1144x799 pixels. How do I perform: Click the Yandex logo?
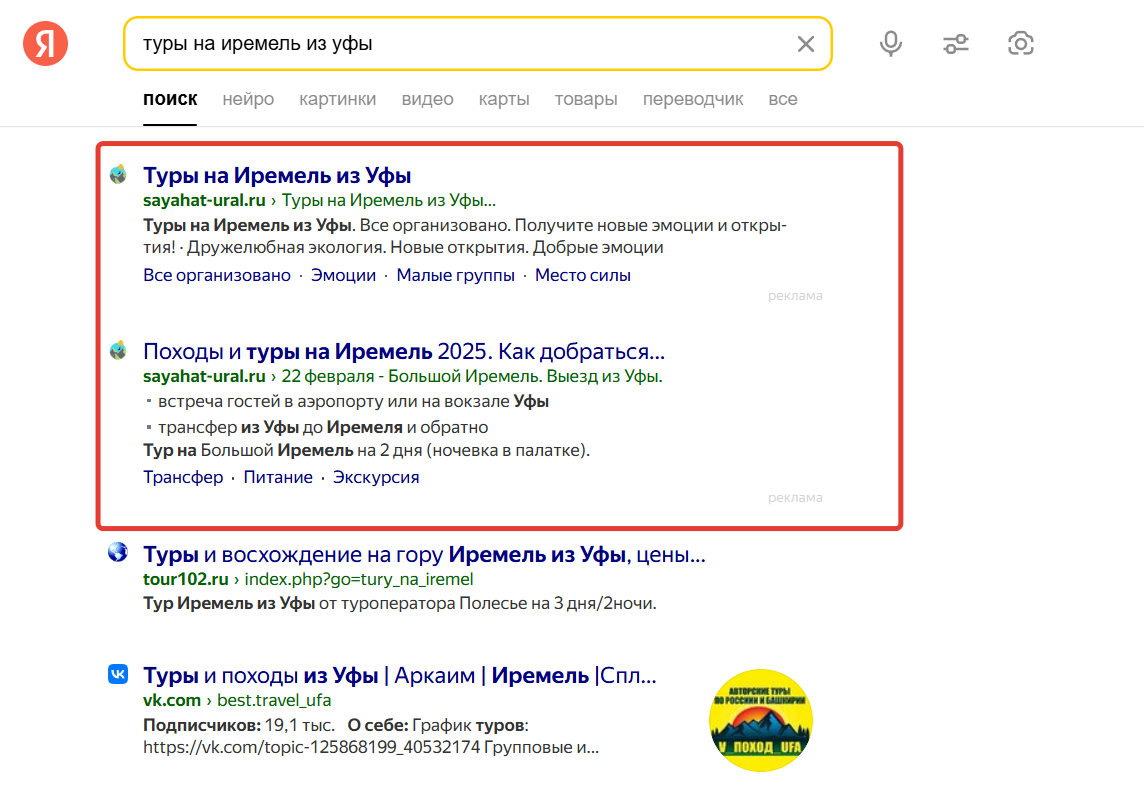coord(45,44)
